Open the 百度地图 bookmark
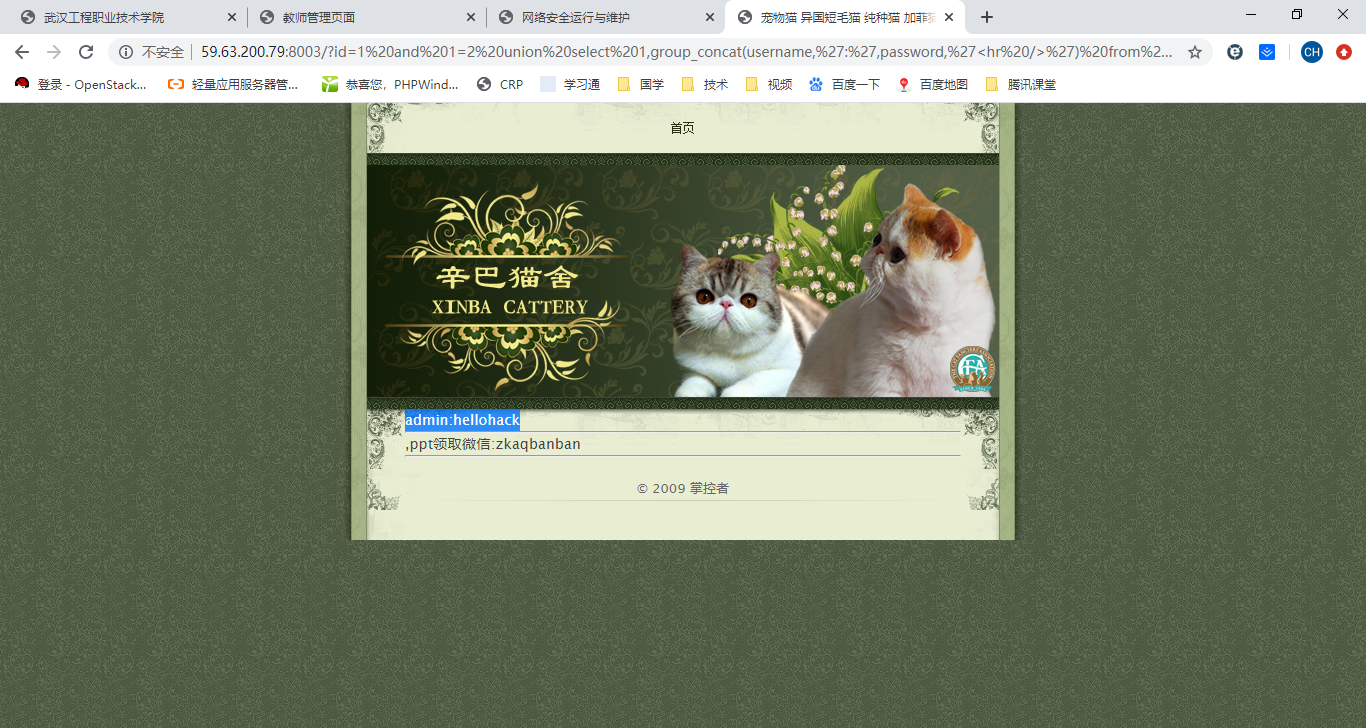This screenshot has width=1366, height=728. 933,85
